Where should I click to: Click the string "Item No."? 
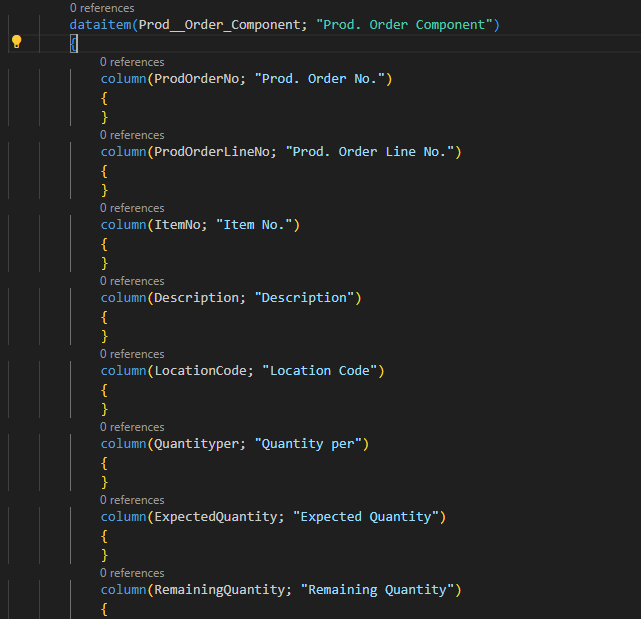(254, 225)
